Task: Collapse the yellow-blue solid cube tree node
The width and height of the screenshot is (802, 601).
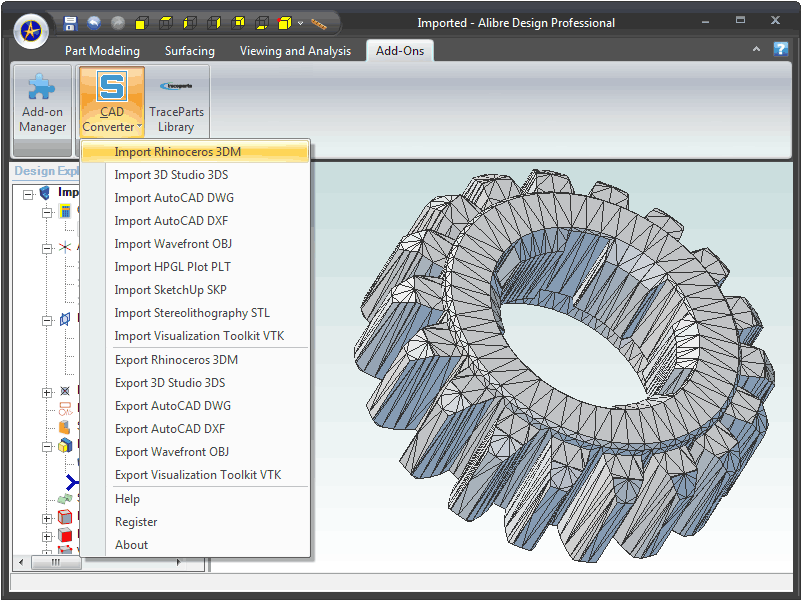Action: click(x=47, y=447)
